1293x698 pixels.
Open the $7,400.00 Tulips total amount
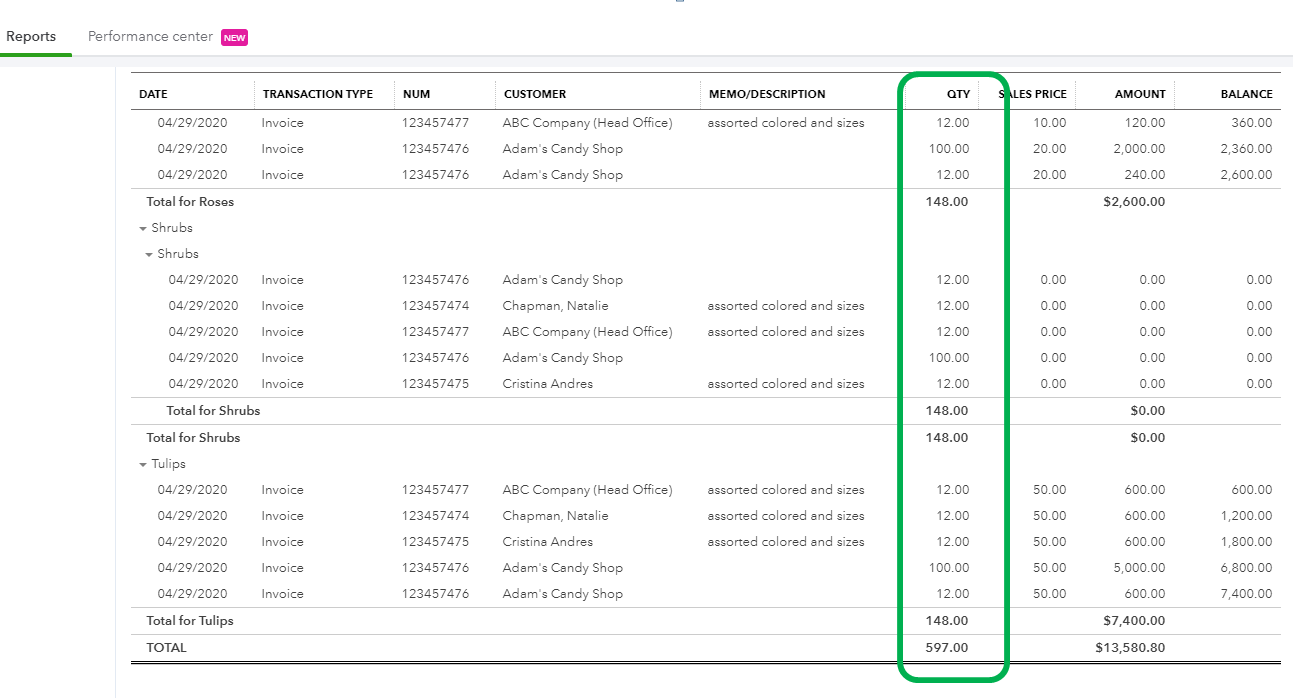1134,621
